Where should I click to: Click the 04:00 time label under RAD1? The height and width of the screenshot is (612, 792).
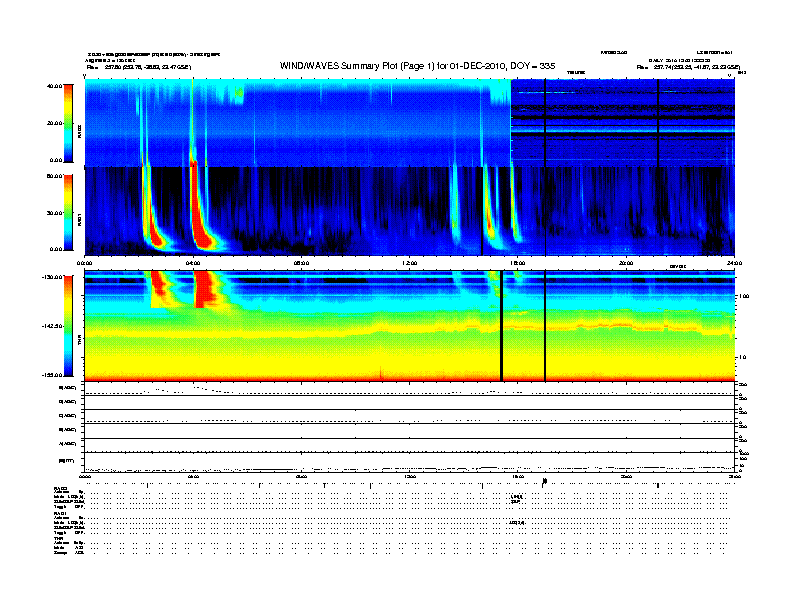click(x=193, y=263)
